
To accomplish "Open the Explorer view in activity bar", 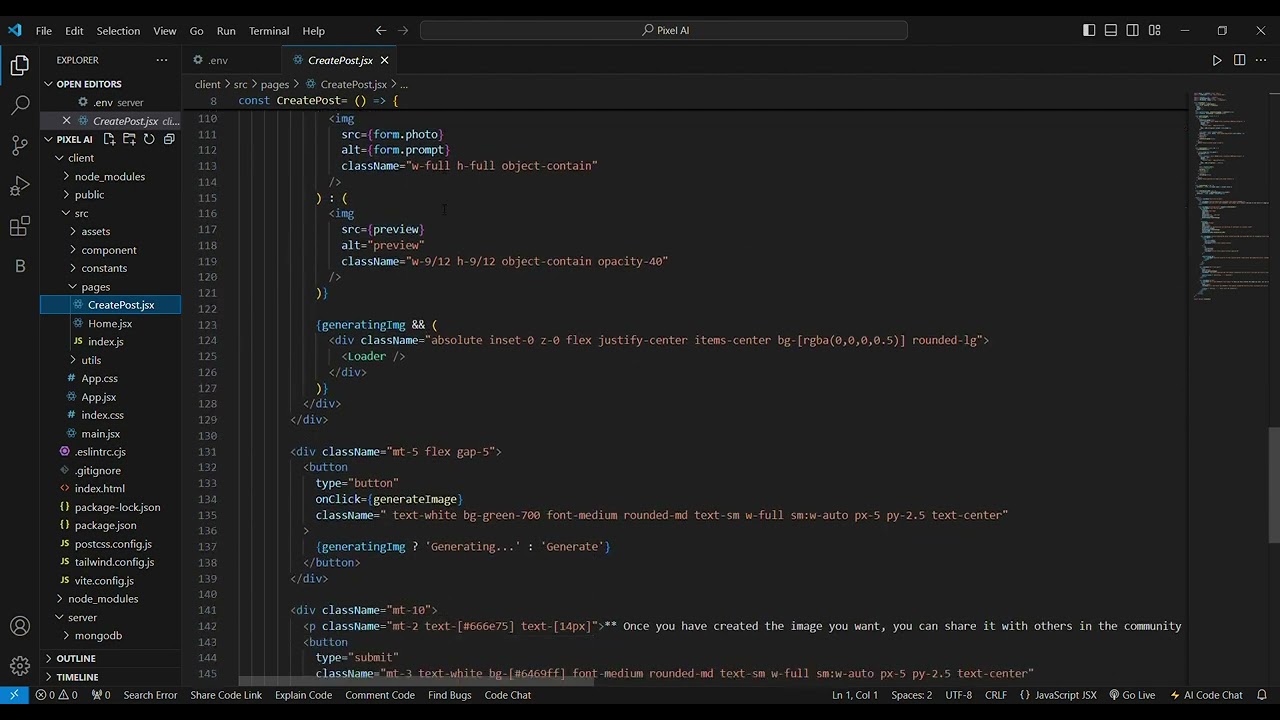I will point(20,66).
